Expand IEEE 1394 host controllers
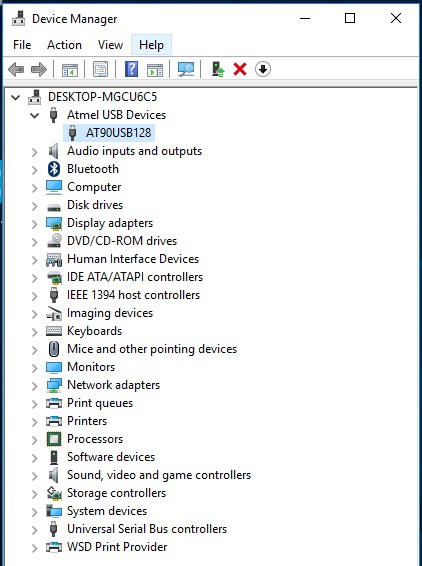Viewport: 422px width, 566px height. point(35,296)
